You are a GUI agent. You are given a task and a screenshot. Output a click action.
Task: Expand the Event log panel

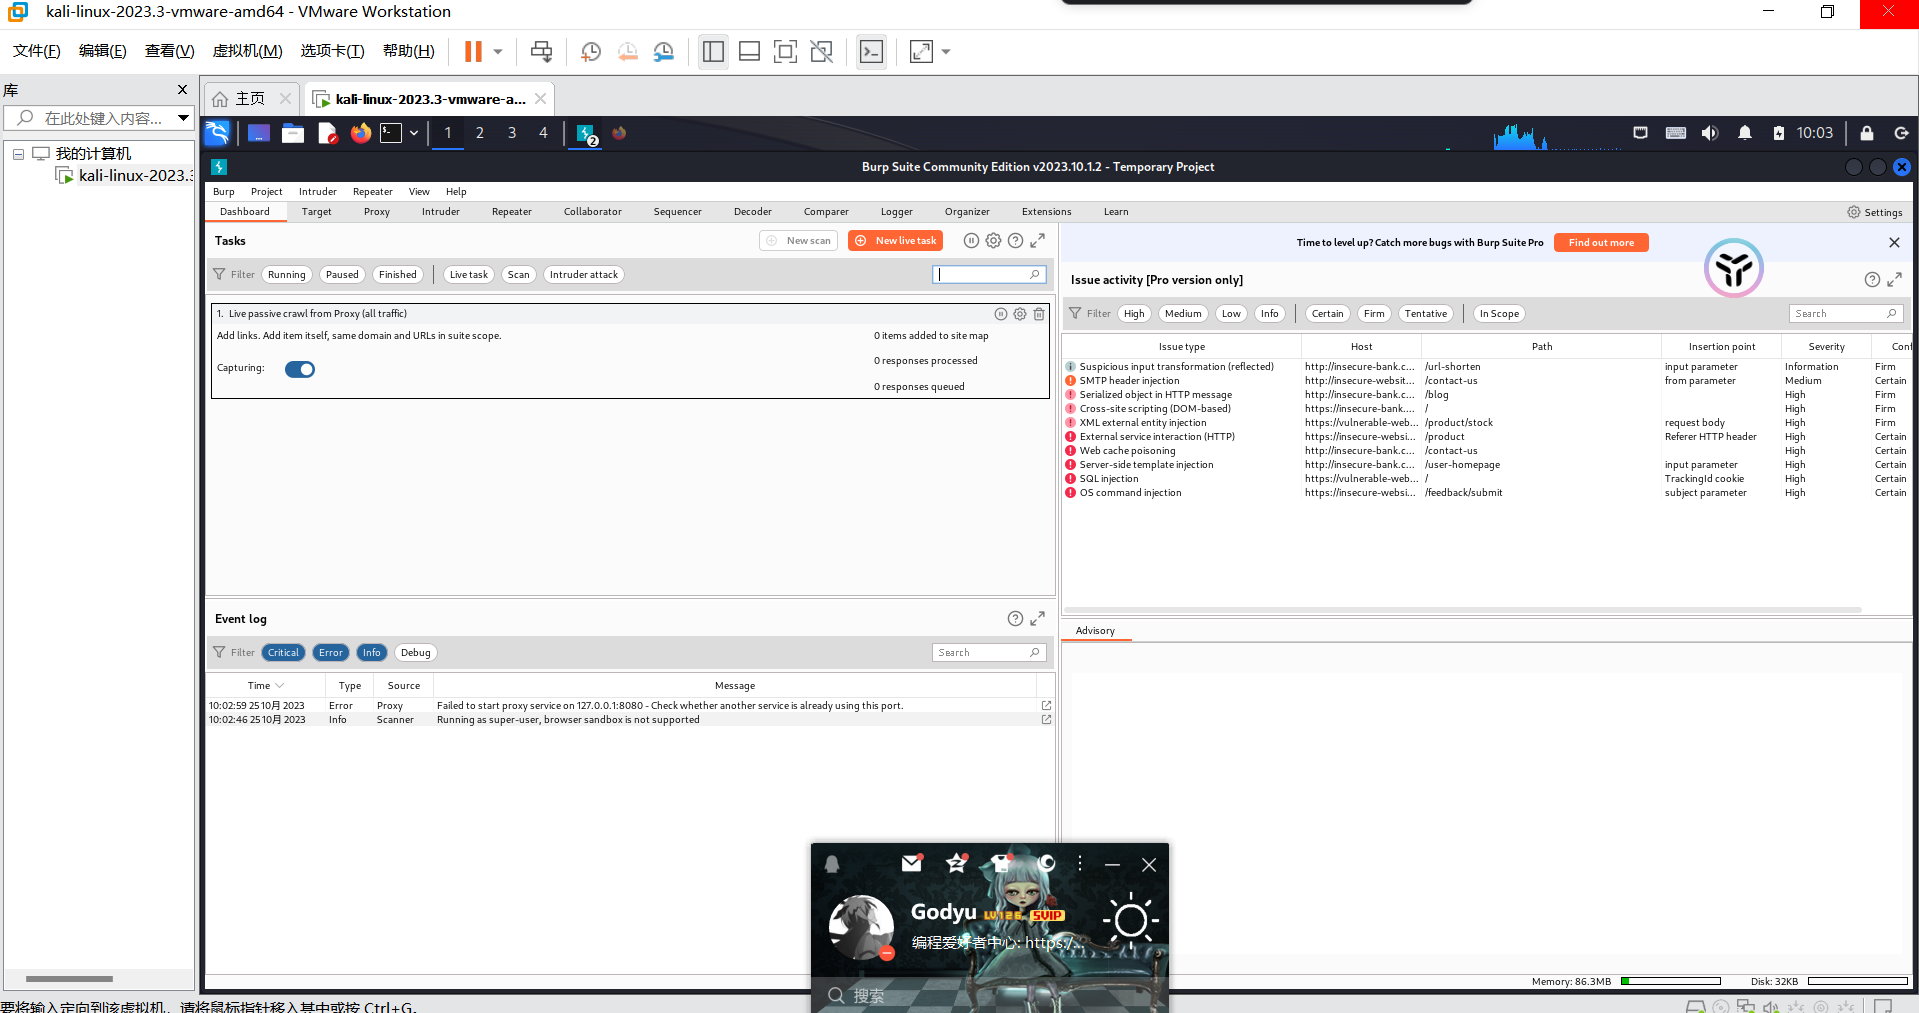(x=1038, y=619)
